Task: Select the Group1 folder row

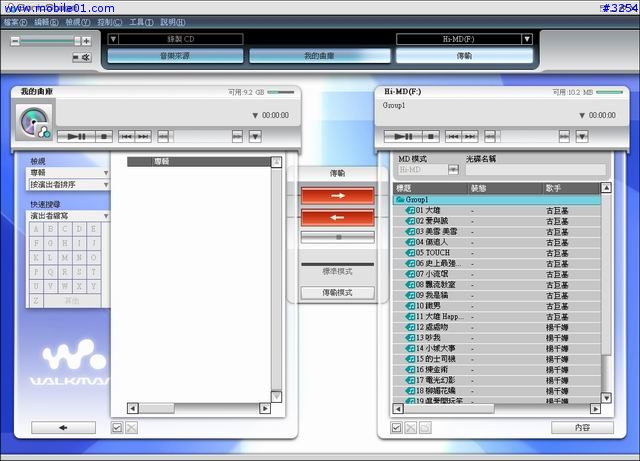Action: (497, 200)
